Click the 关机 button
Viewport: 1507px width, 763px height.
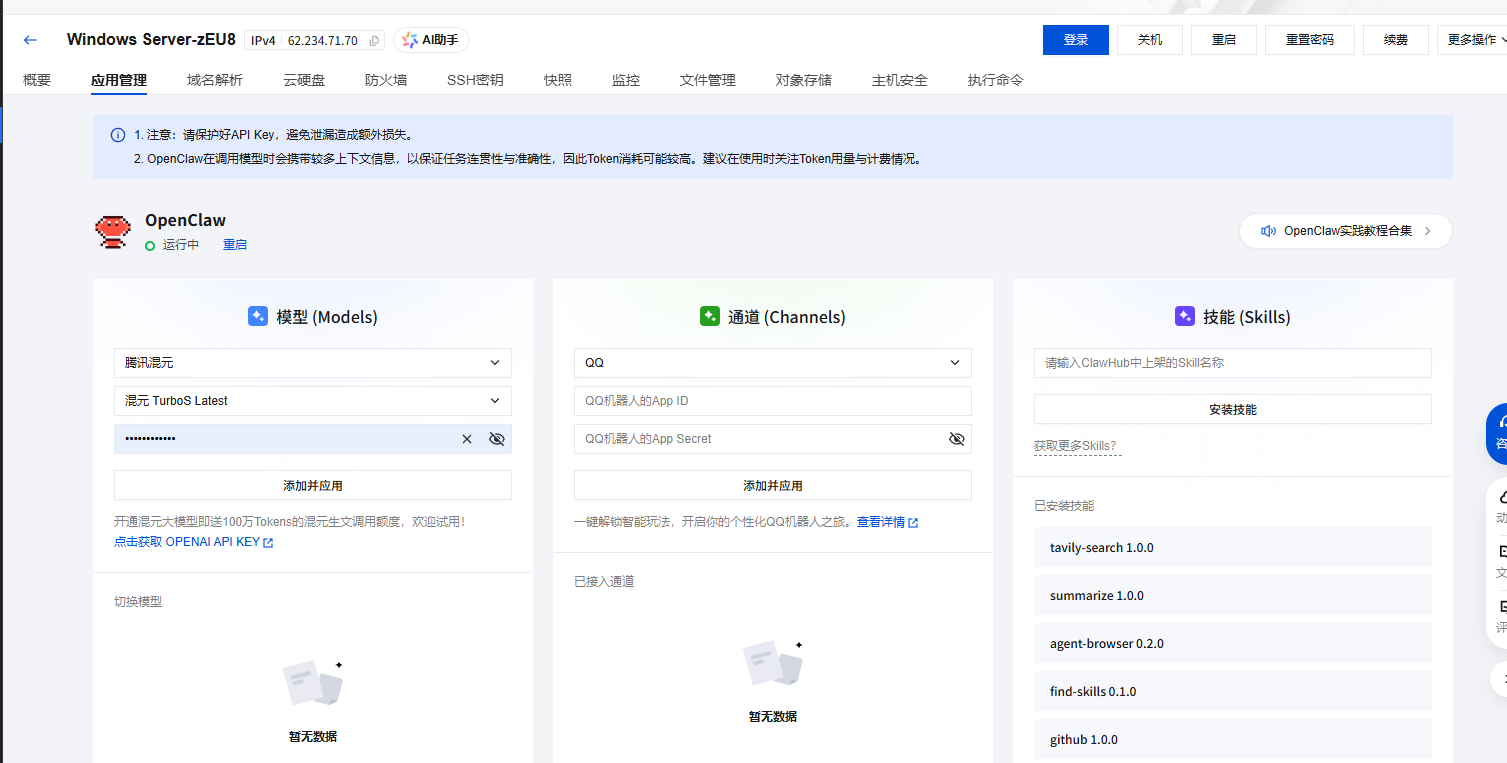click(x=1150, y=40)
